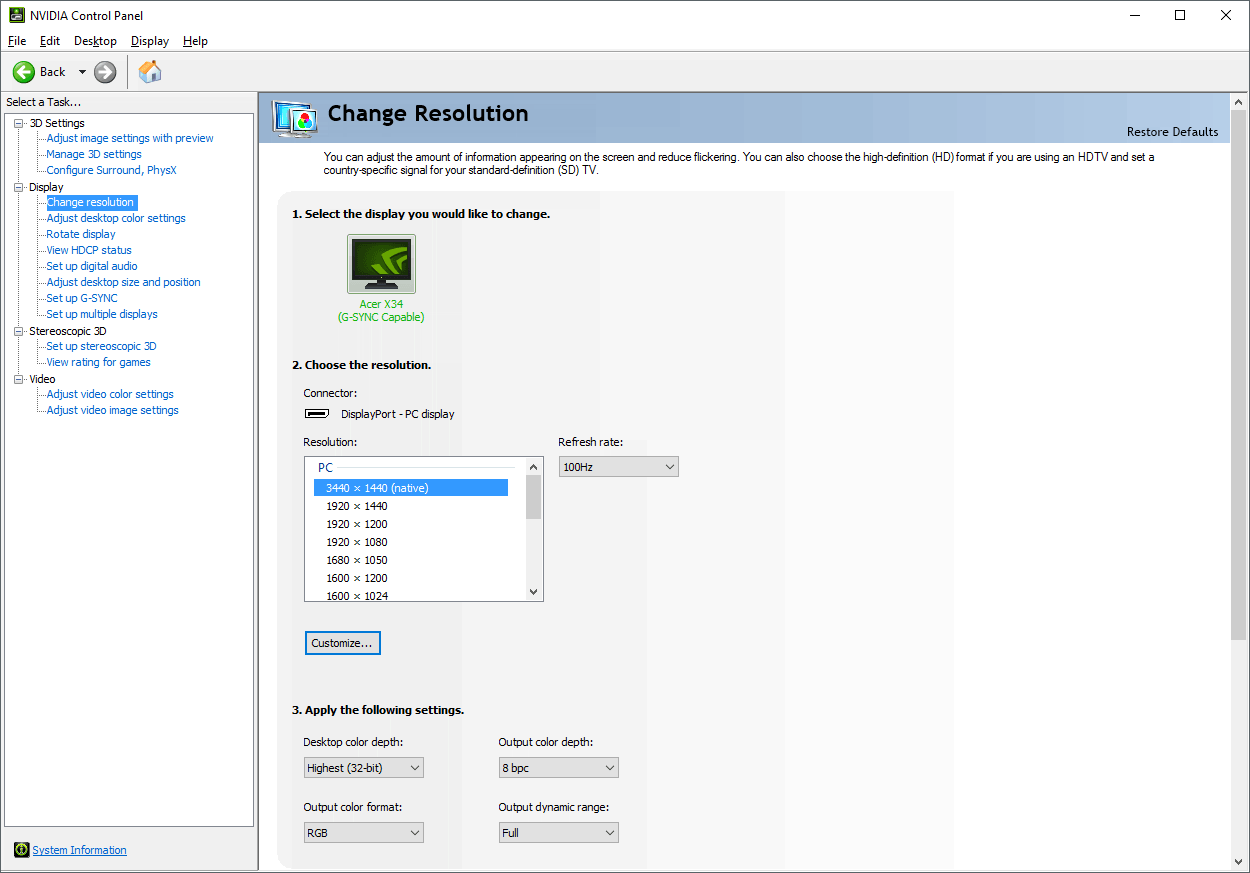Viewport: 1250px width, 873px height.
Task: Open Adjust video image settings
Action: coord(112,410)
